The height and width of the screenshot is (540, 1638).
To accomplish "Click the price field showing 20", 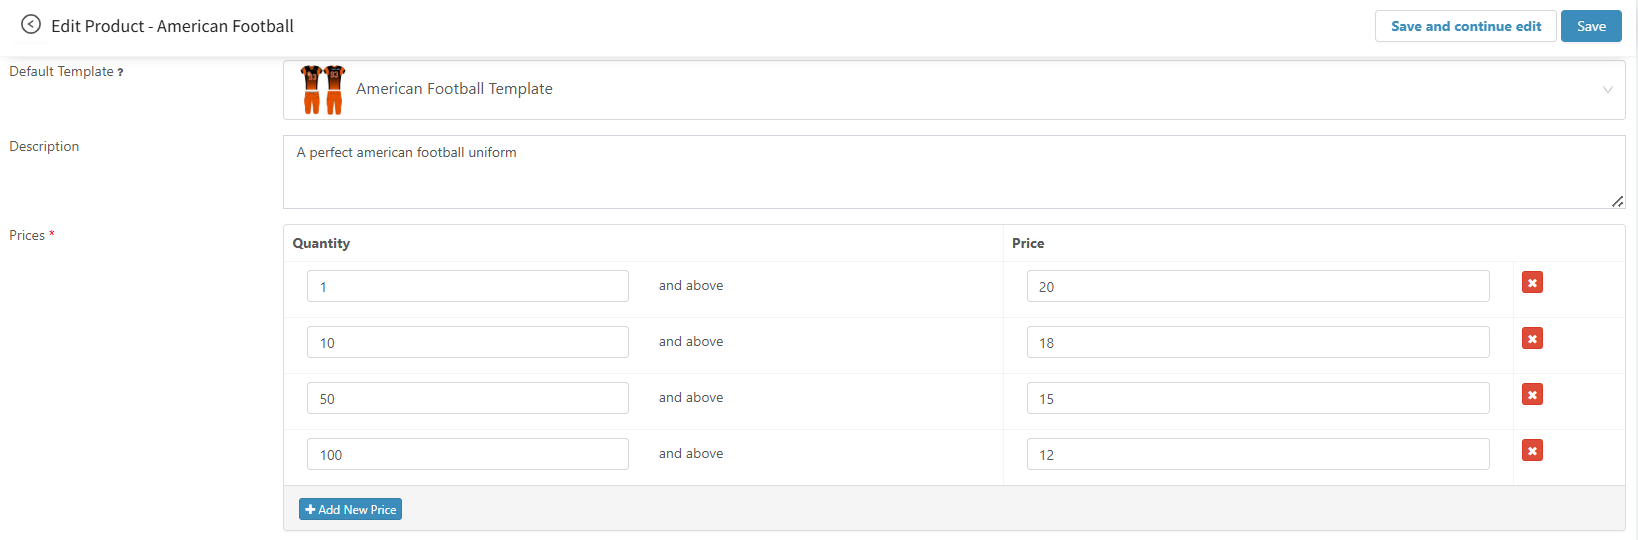I will point(1257,287).
